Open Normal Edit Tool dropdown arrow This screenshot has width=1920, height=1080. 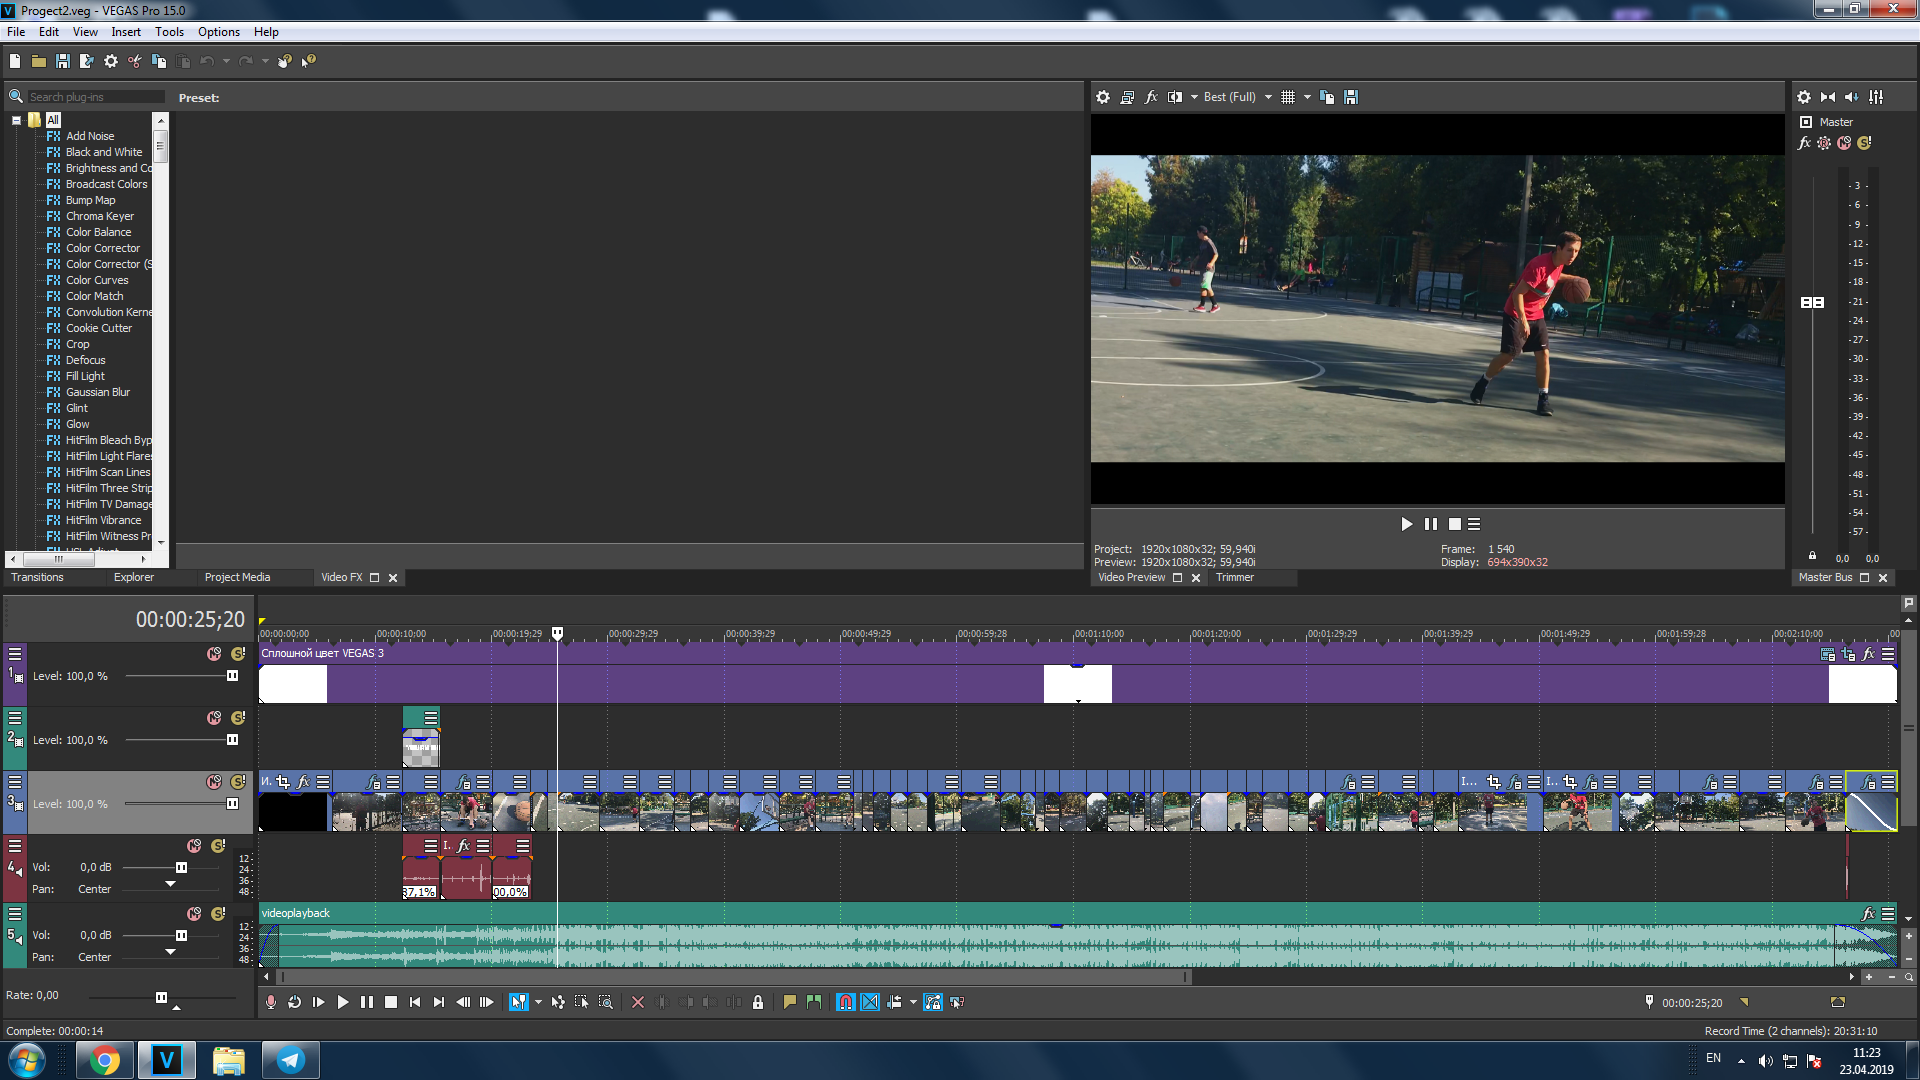pyautogui.click(x=539, y=1002)
